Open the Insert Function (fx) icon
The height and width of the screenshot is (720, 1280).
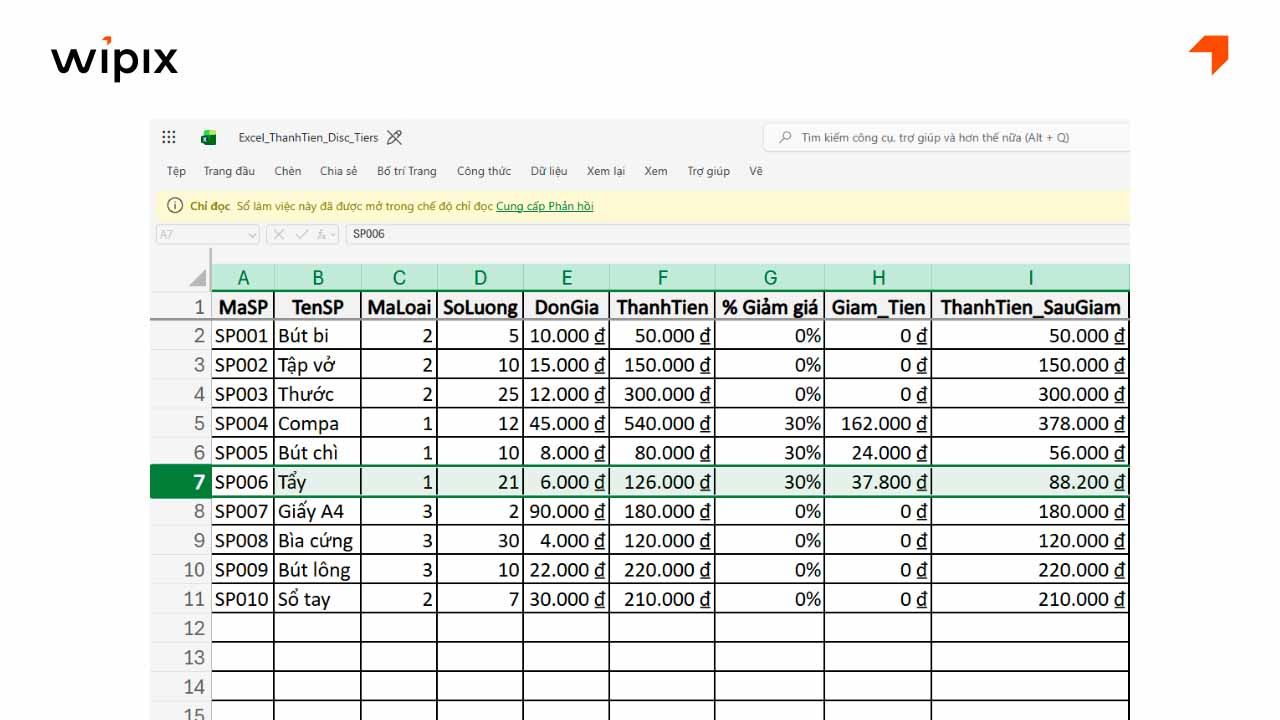click(x=322, y=233)
